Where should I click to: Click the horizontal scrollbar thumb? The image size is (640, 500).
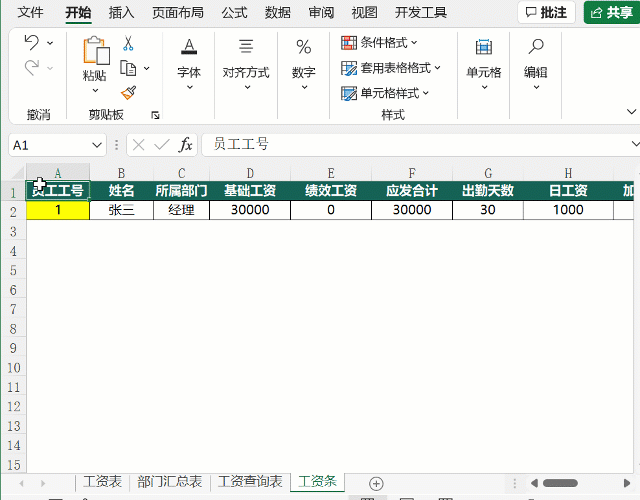[x=560, y=483]
